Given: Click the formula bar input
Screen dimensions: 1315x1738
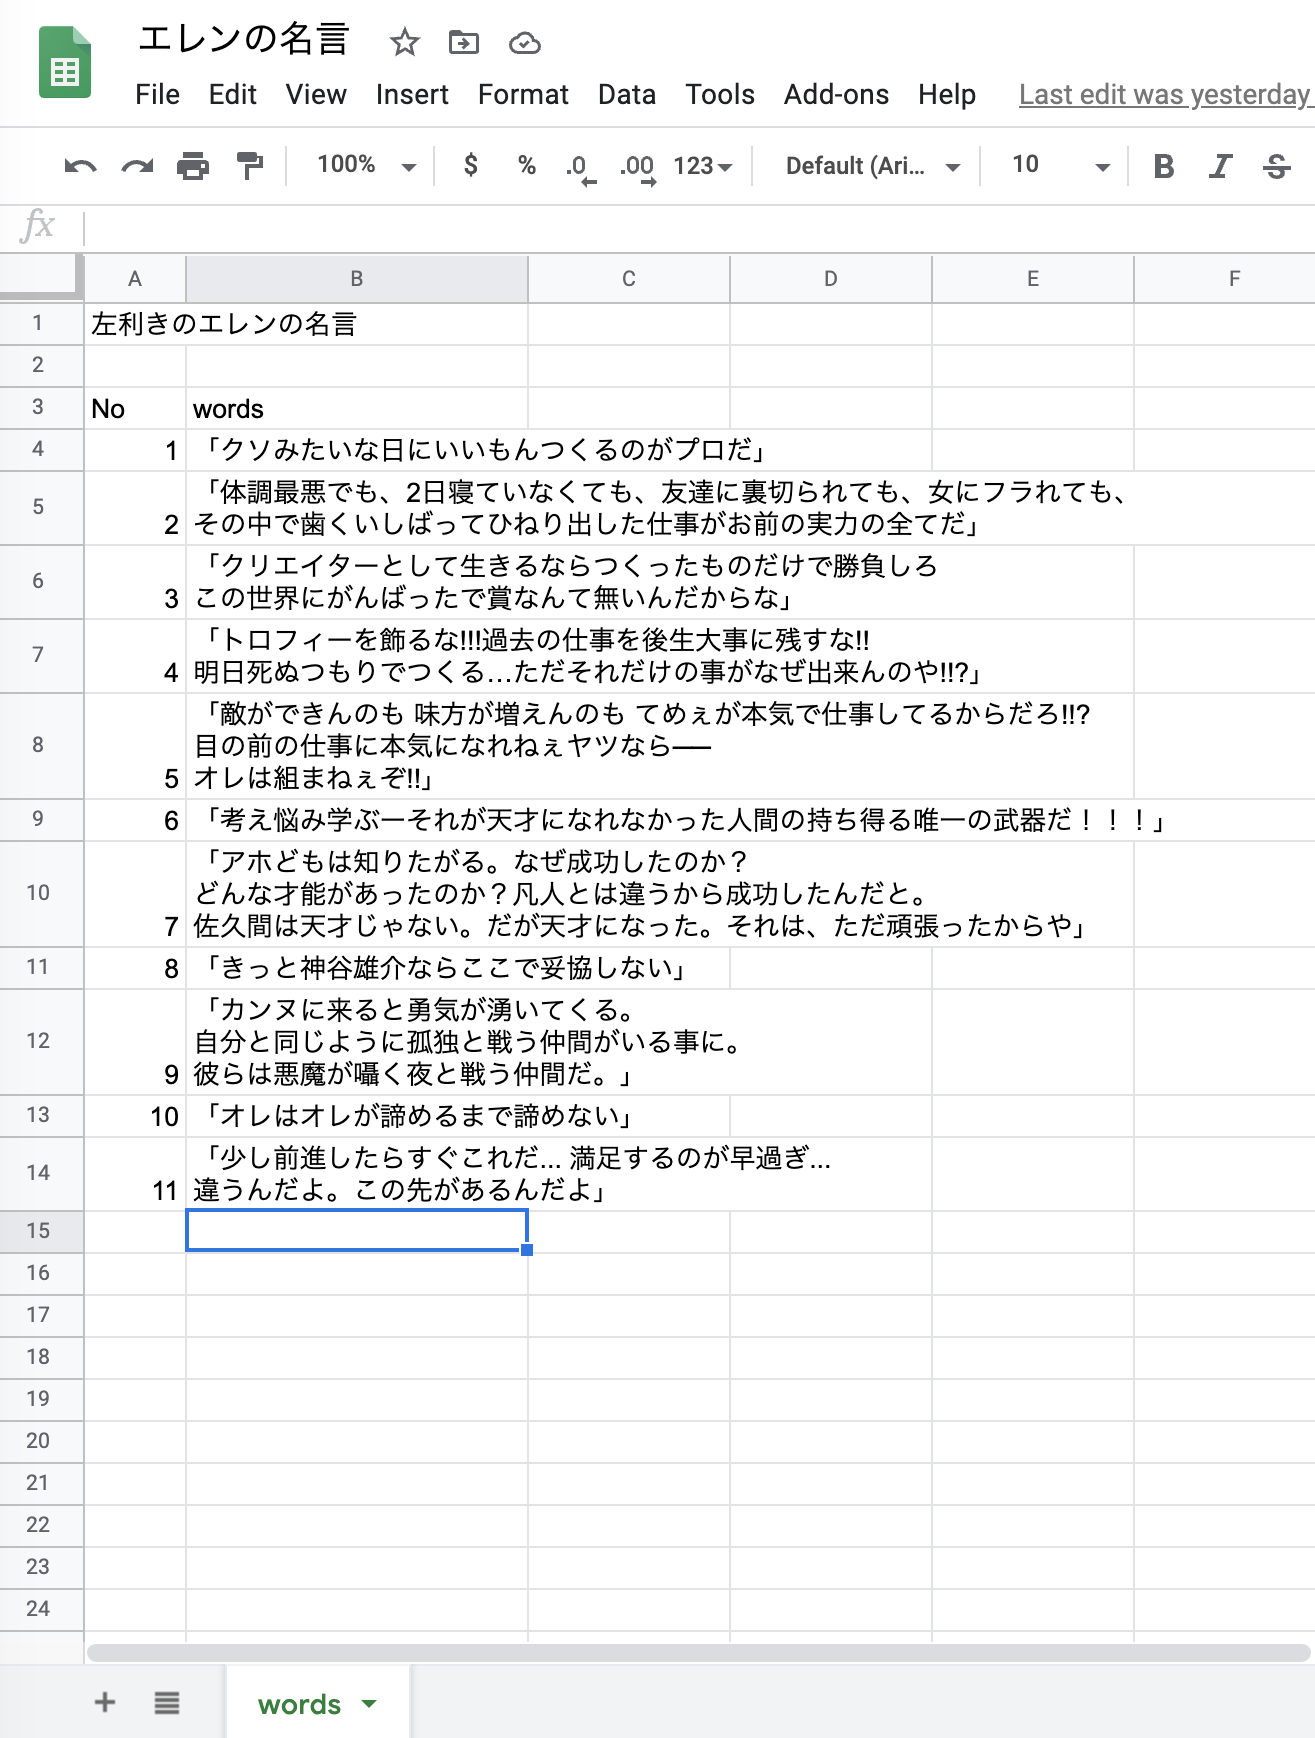Looking at the screenshot, I should coord(700,228).
